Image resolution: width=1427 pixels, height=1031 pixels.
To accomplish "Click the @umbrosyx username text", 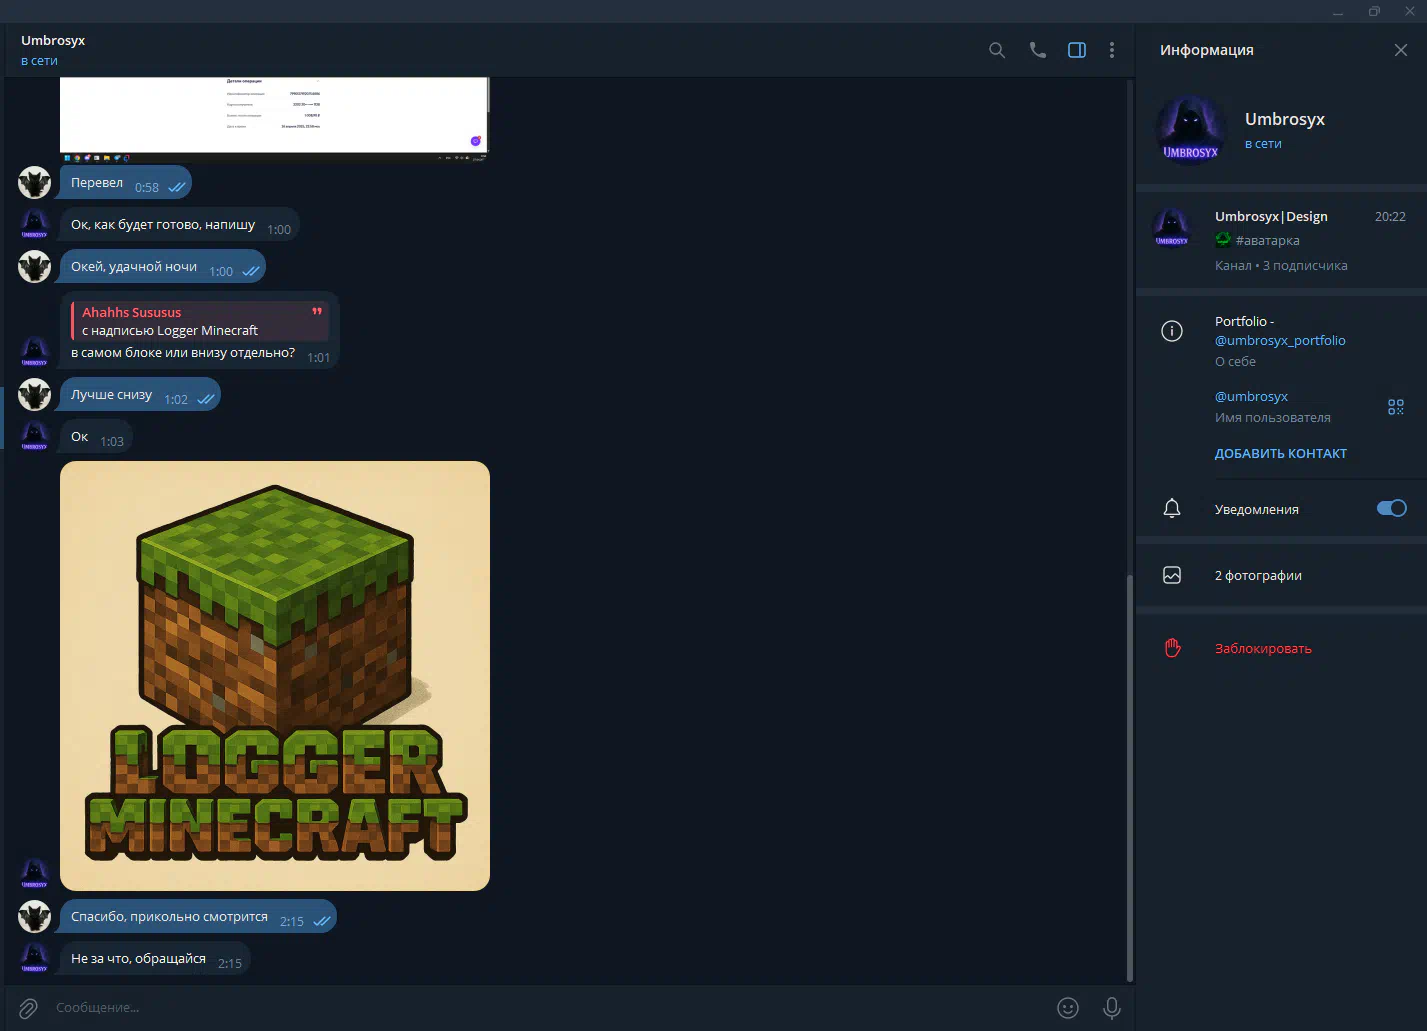I will click(1251, 396).
